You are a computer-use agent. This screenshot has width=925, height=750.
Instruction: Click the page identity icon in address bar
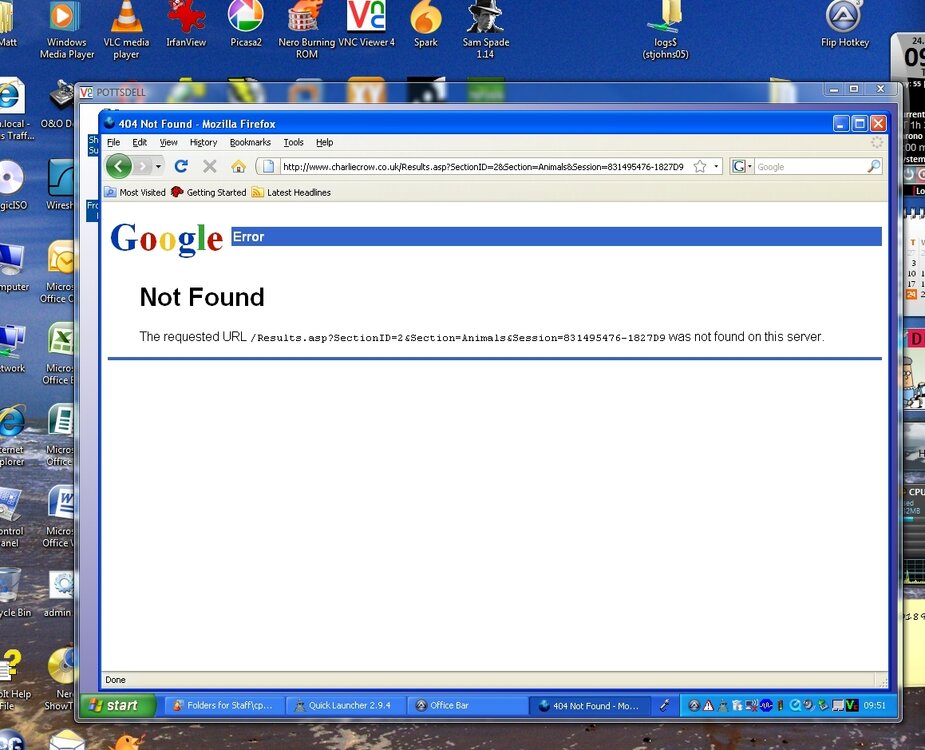click(x=268, y=166)
